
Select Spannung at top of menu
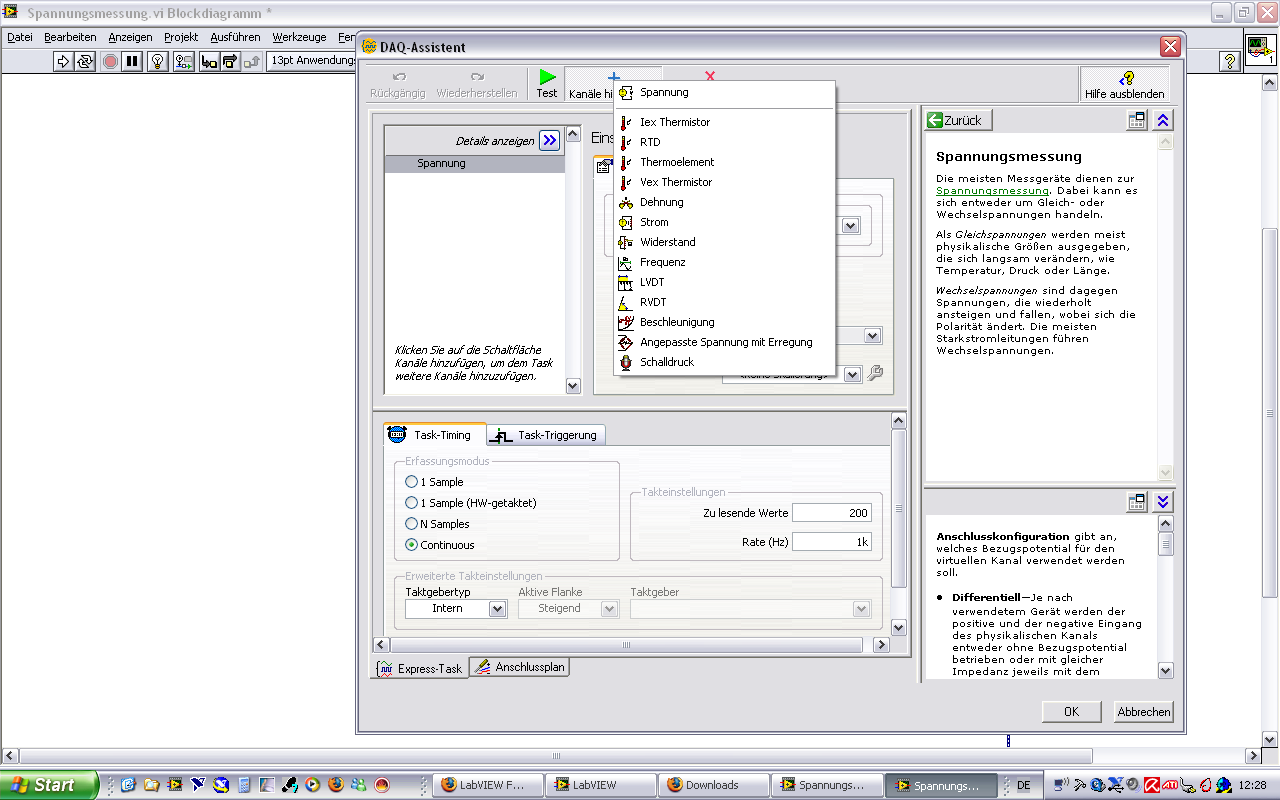(724, 92)
